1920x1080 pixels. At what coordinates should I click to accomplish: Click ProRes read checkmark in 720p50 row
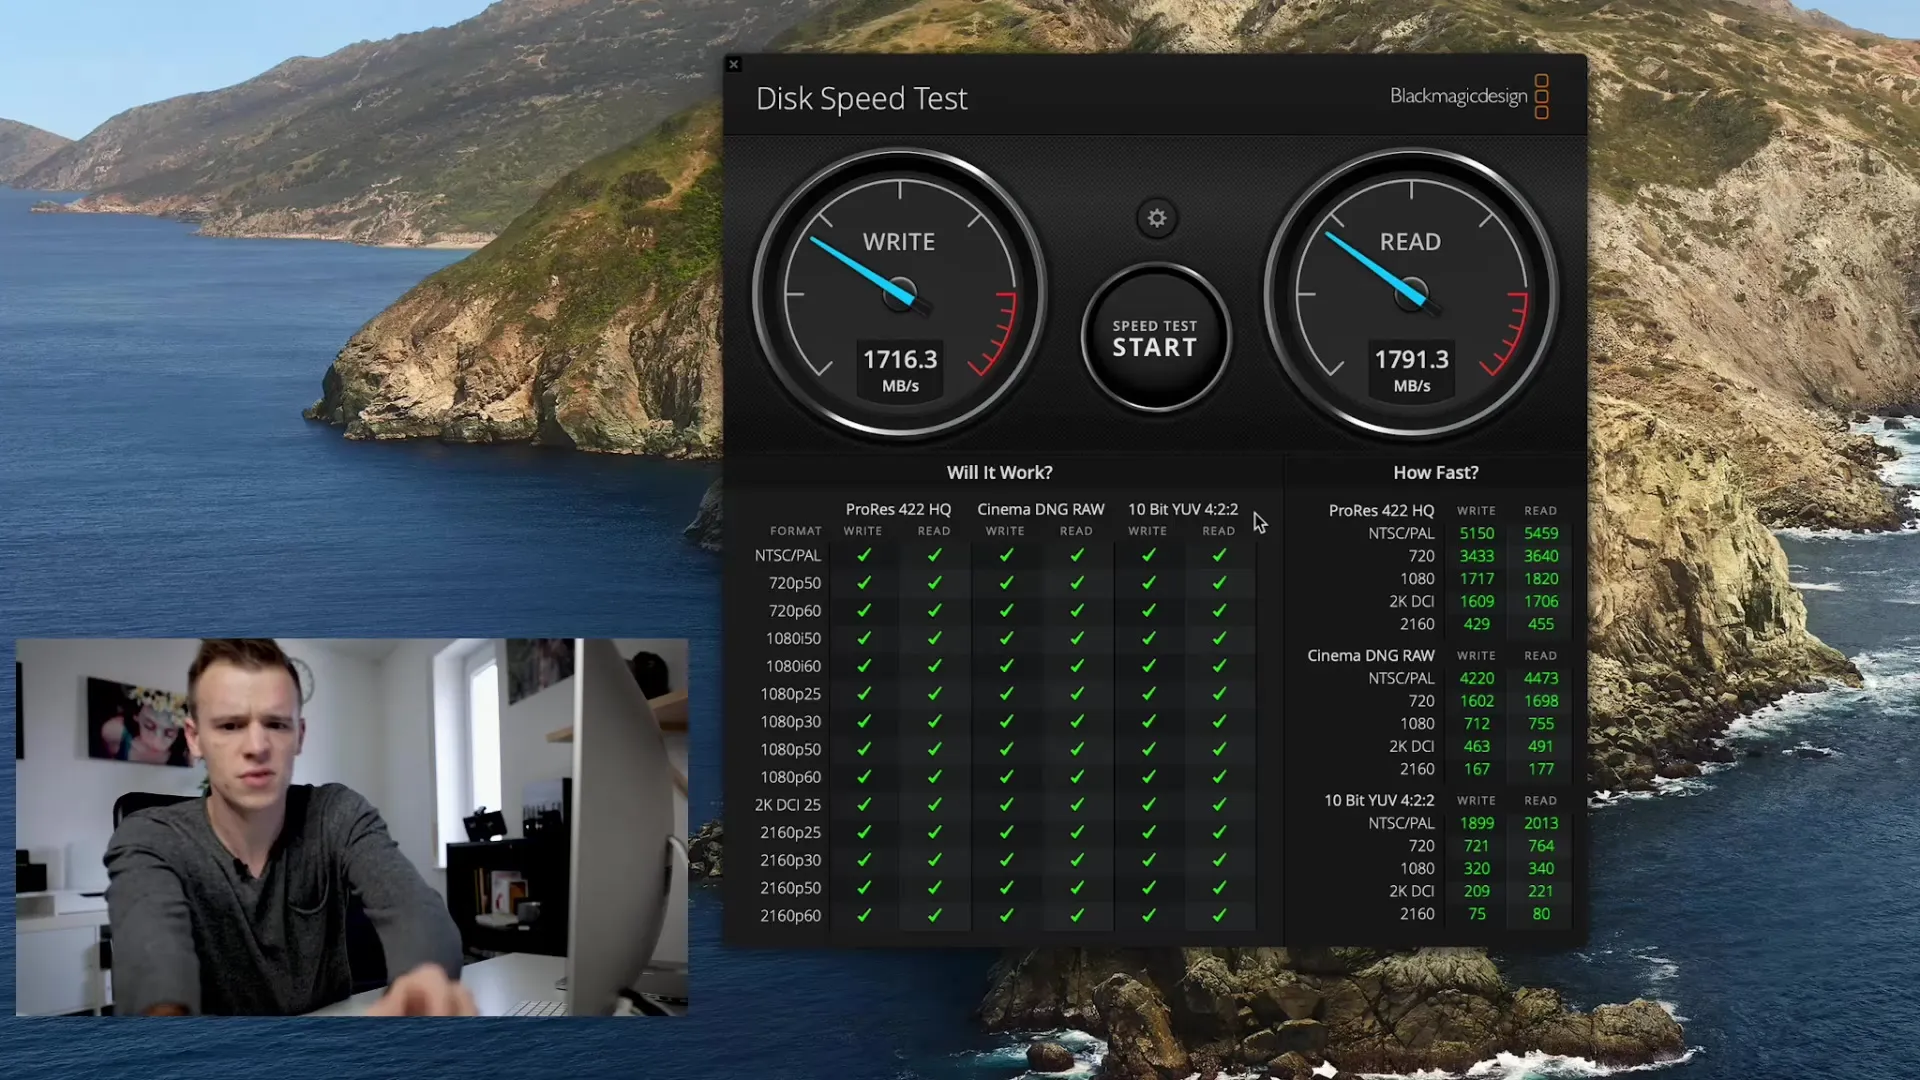[934, 583]
